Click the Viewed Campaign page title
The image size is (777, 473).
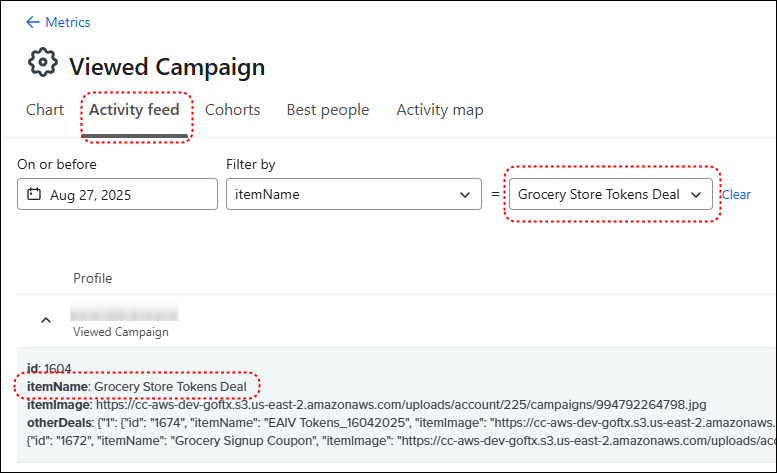tap(167, 67)
